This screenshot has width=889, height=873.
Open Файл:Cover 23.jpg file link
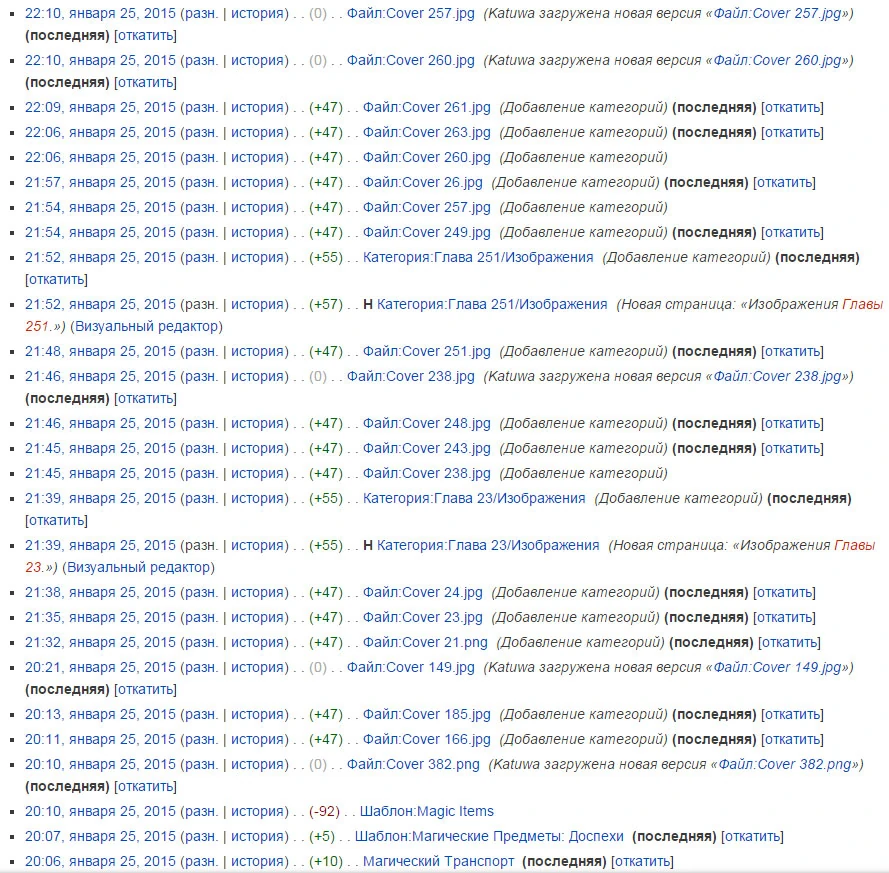tap(422, 617)
